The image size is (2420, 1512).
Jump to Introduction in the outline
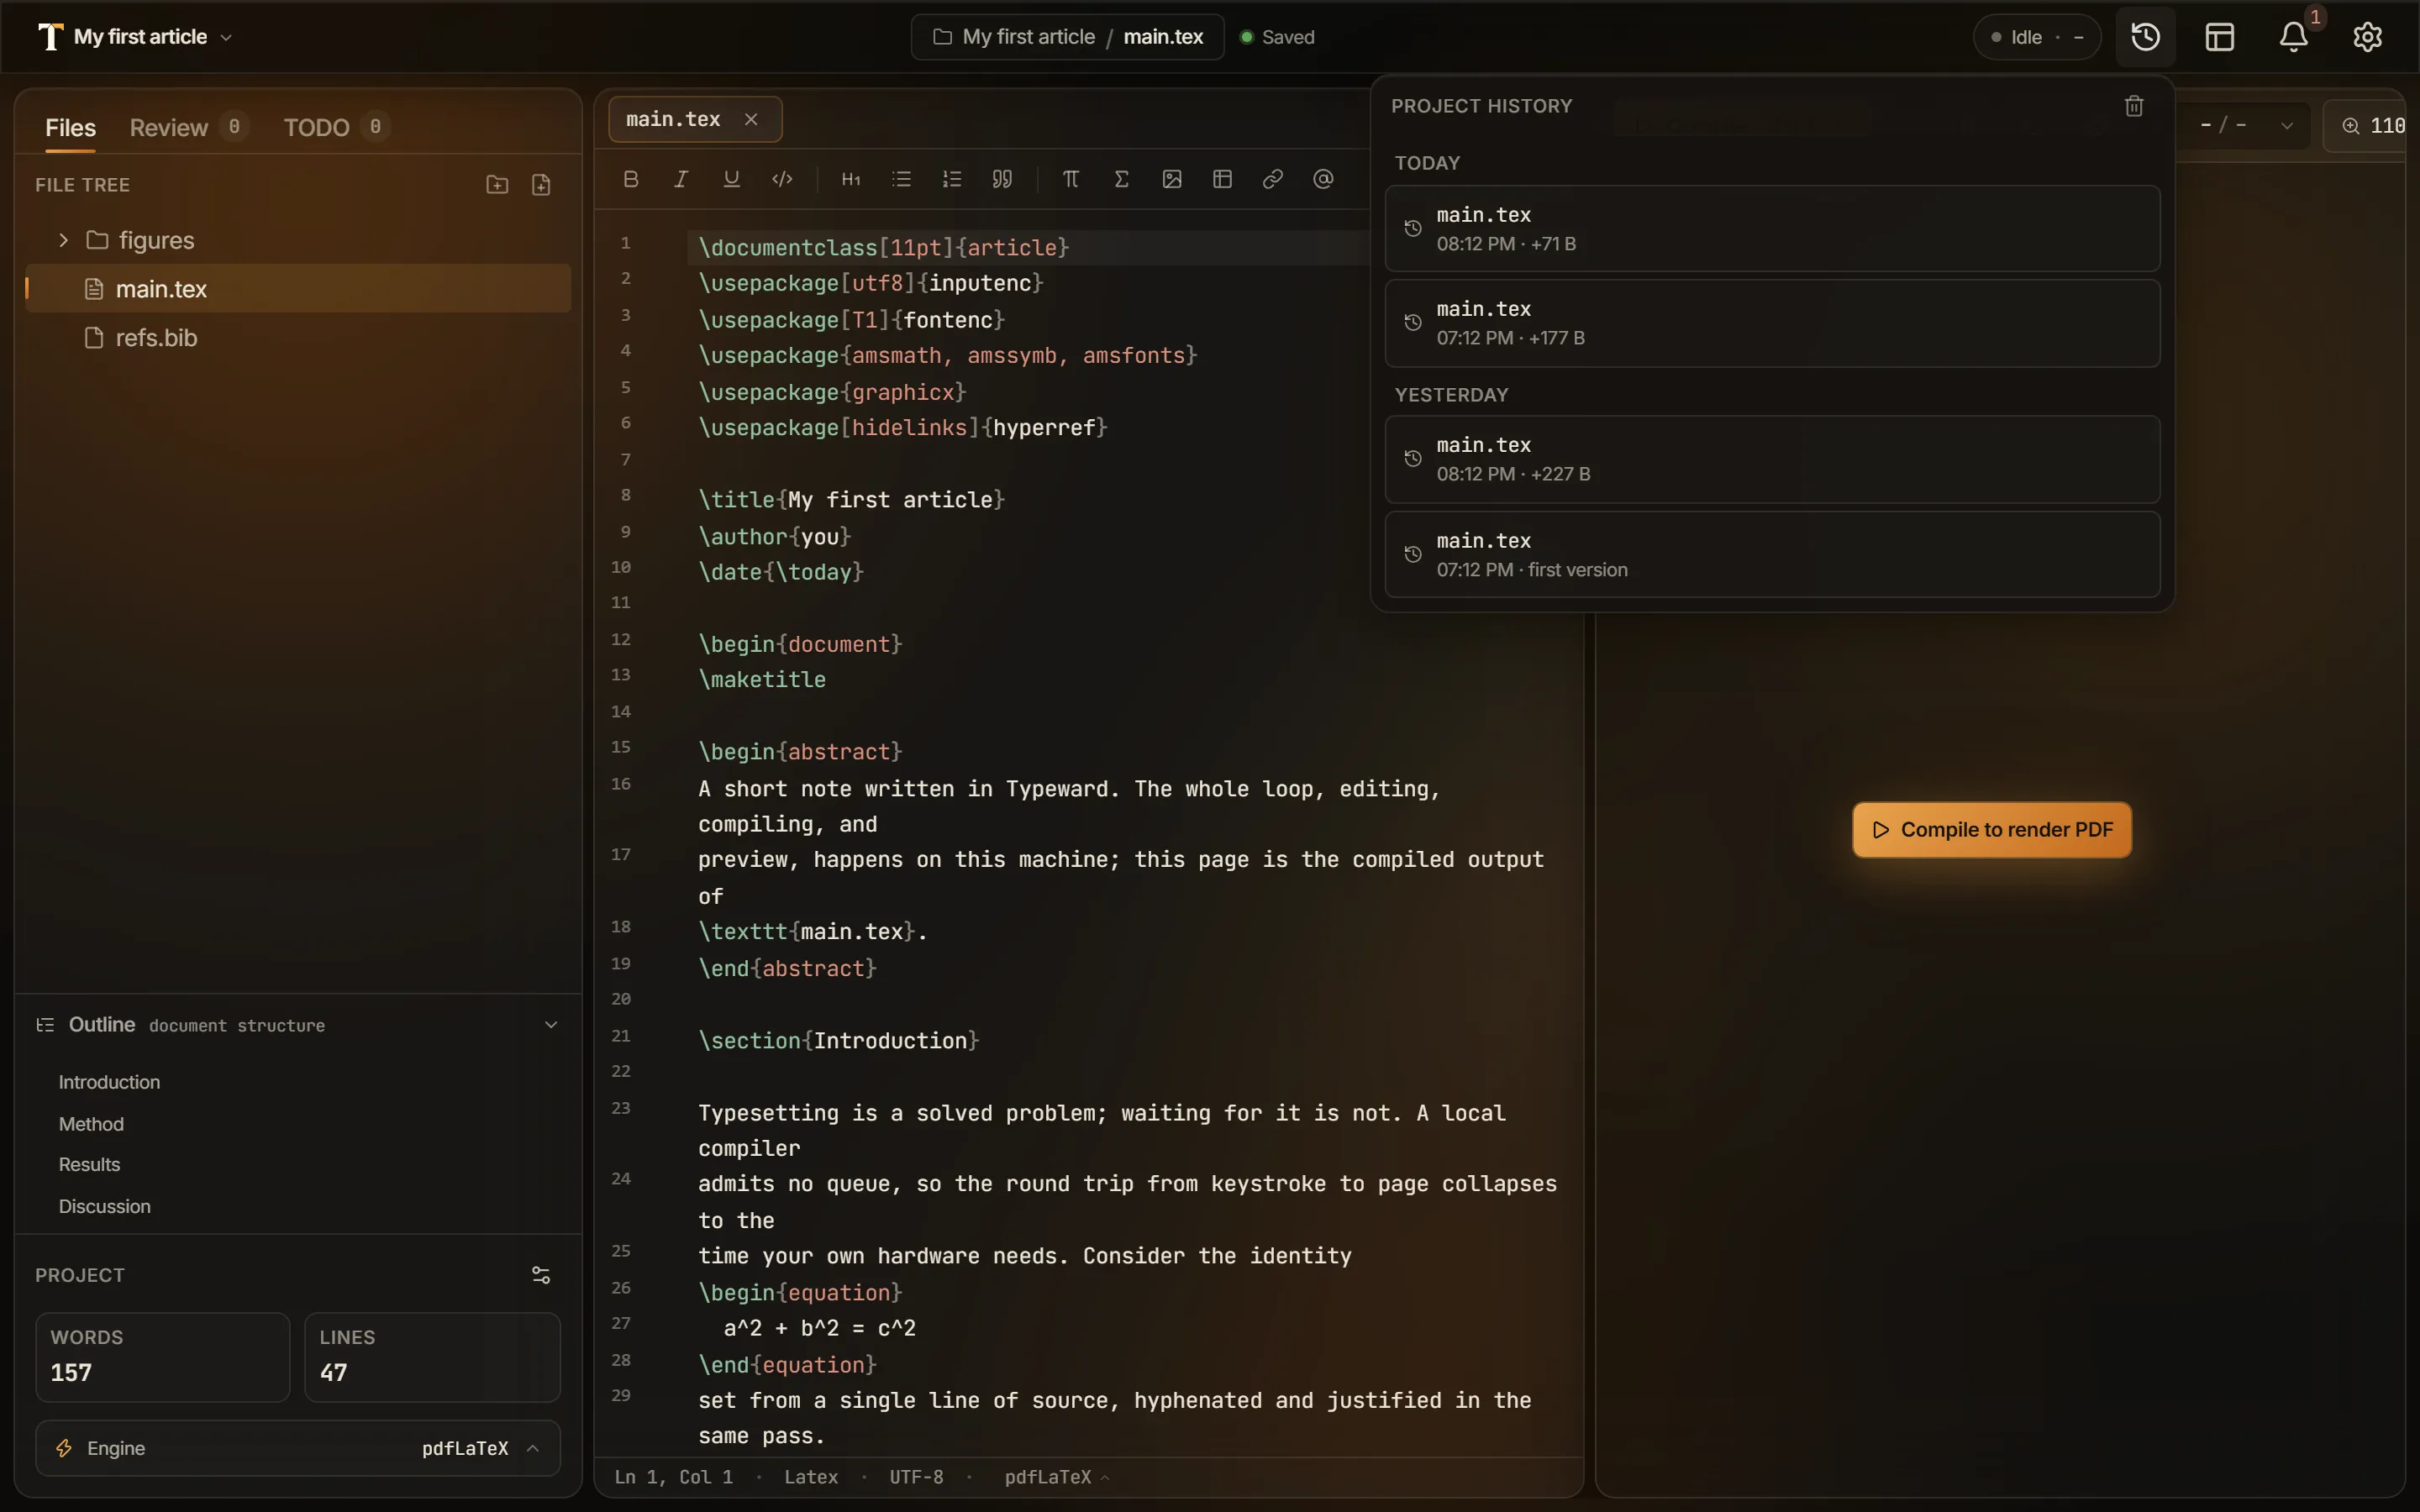109,1082
